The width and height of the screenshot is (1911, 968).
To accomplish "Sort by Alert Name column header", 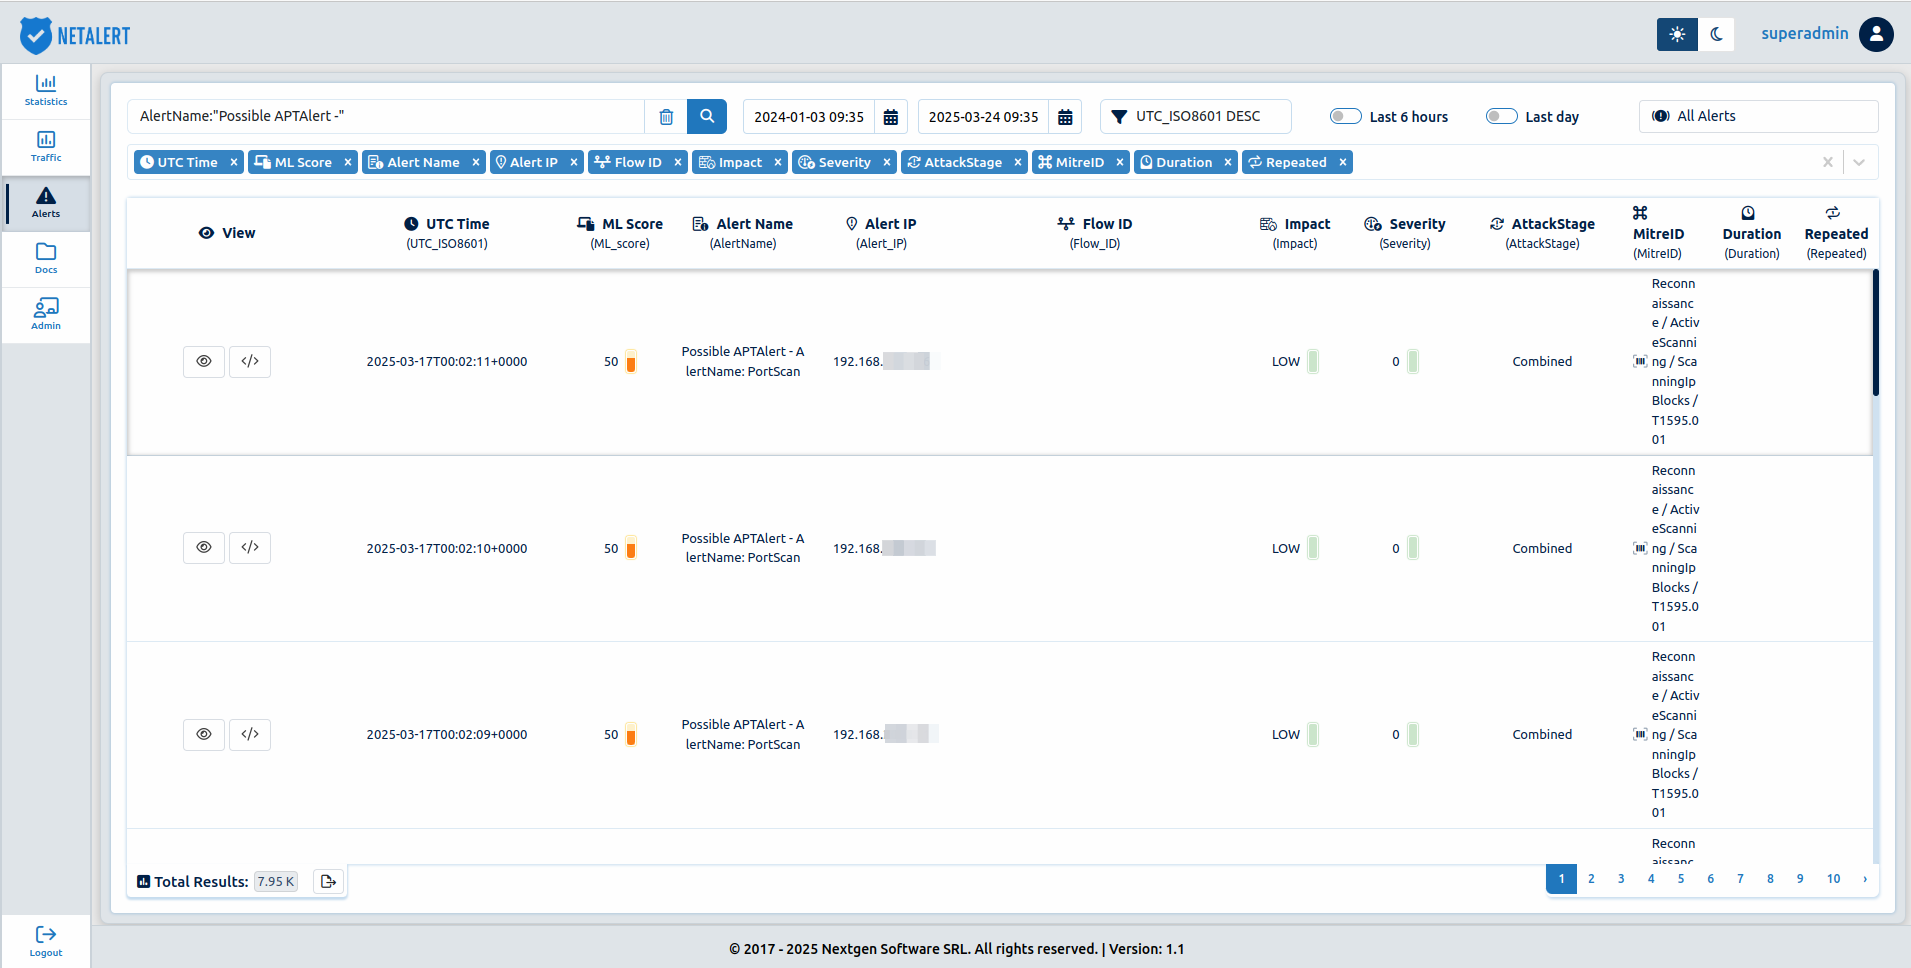I will click(x=743, y=233).
